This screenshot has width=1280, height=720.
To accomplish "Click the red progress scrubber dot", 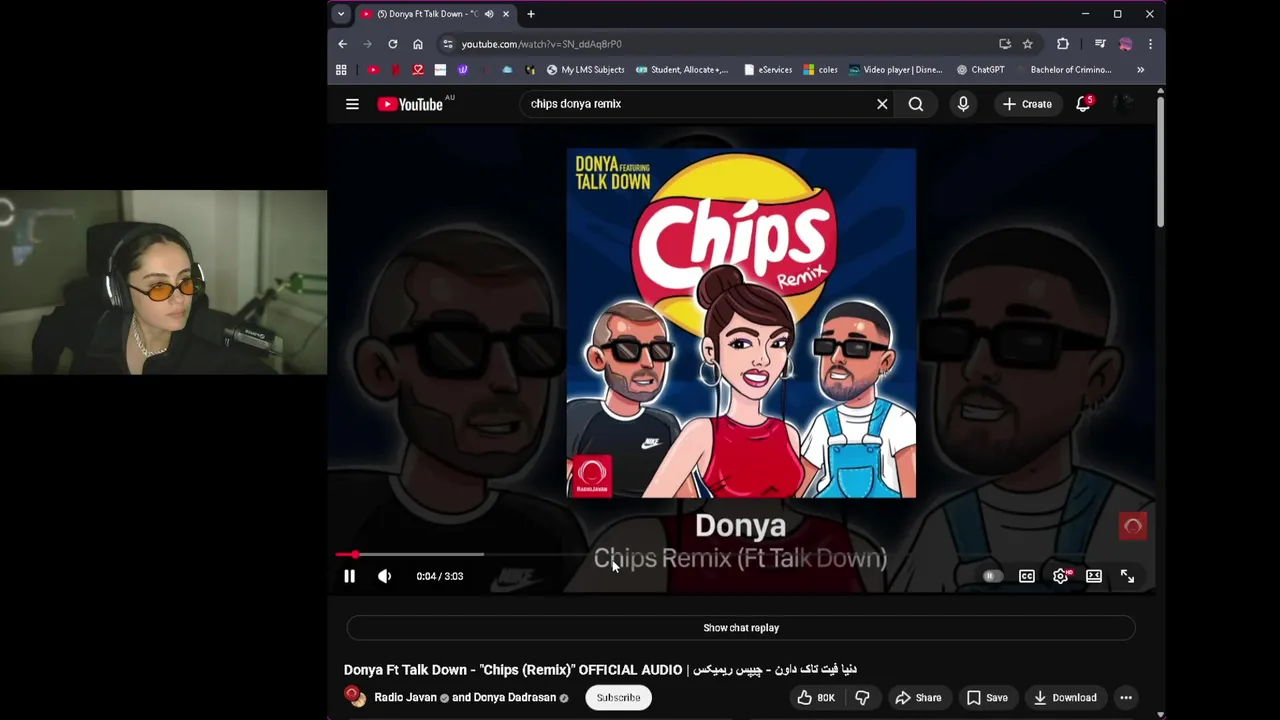I will pyautogui.click(x=354, y=554).
